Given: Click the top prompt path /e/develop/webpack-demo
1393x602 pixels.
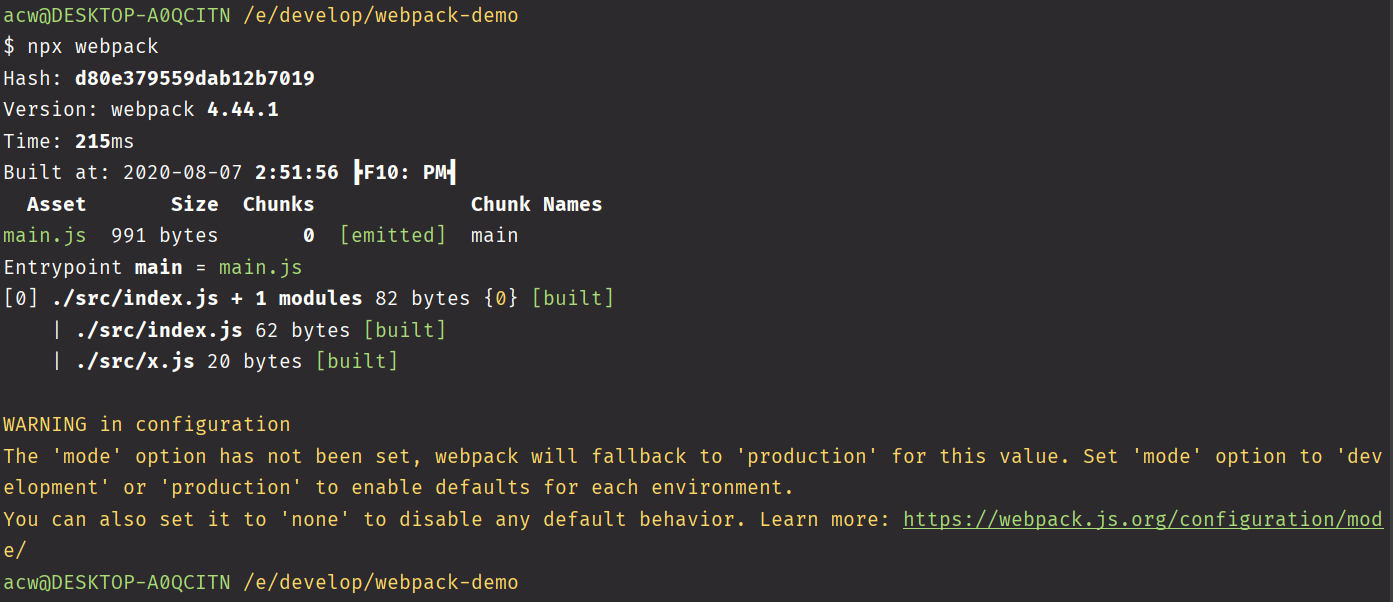Looking at the screenshot, I should coord(381,16).
